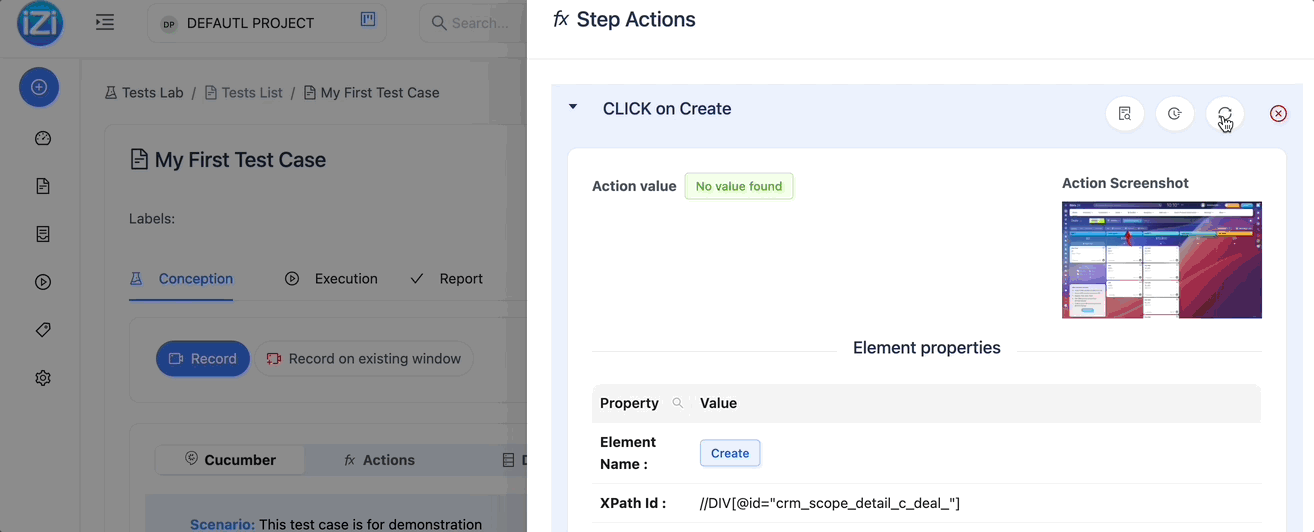Collapse the CLICK on Create step
This screenshot has width=1314, height=532.
(x=573, y=107)
